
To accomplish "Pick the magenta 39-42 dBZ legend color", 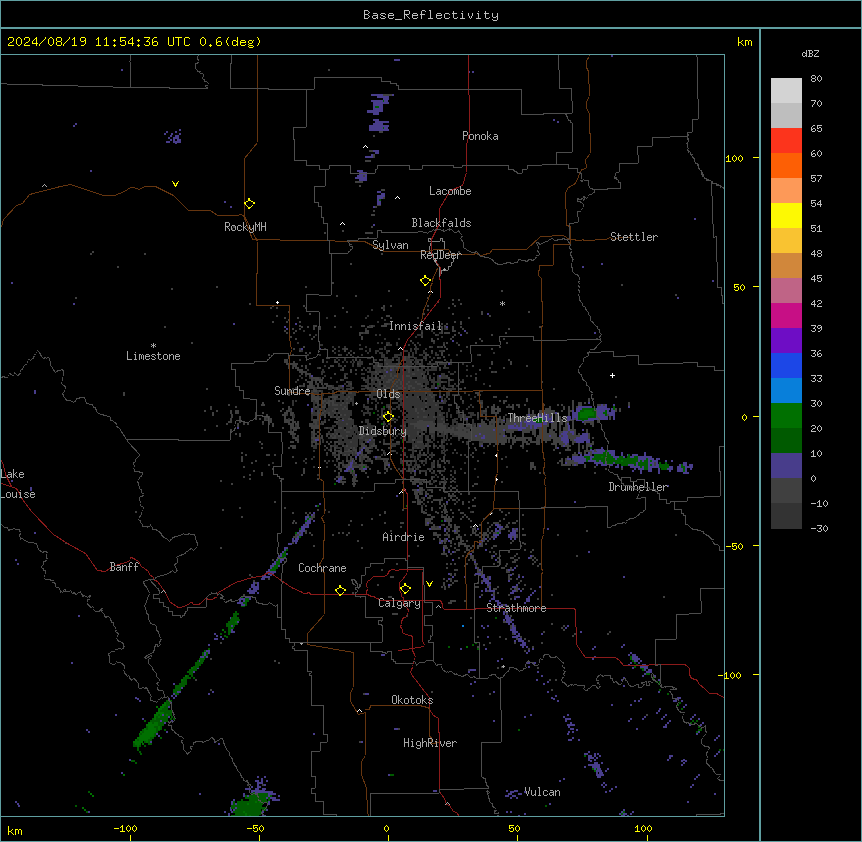I will click(x=786, y=315).
